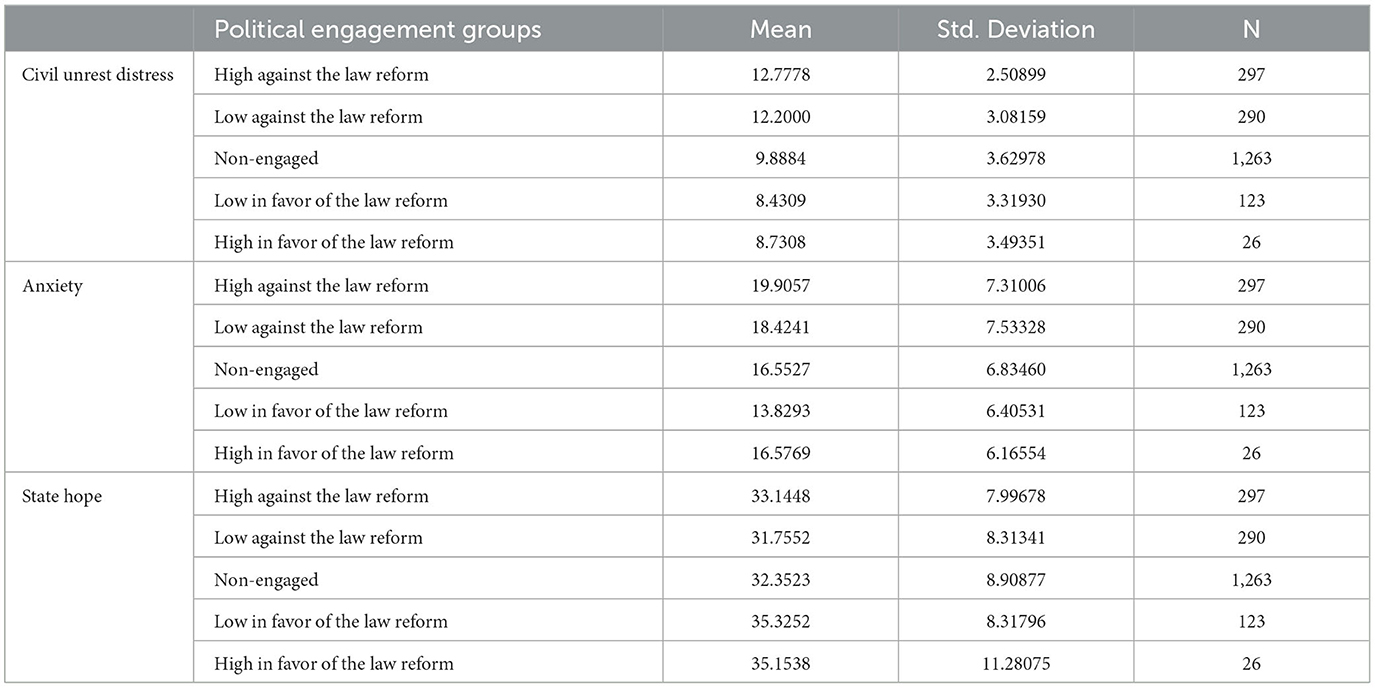The width and height of the screenshot is (1375, 688).
Task: Select the mean value 12.7778
Action: pyautogui.click(x=781, y=74)
